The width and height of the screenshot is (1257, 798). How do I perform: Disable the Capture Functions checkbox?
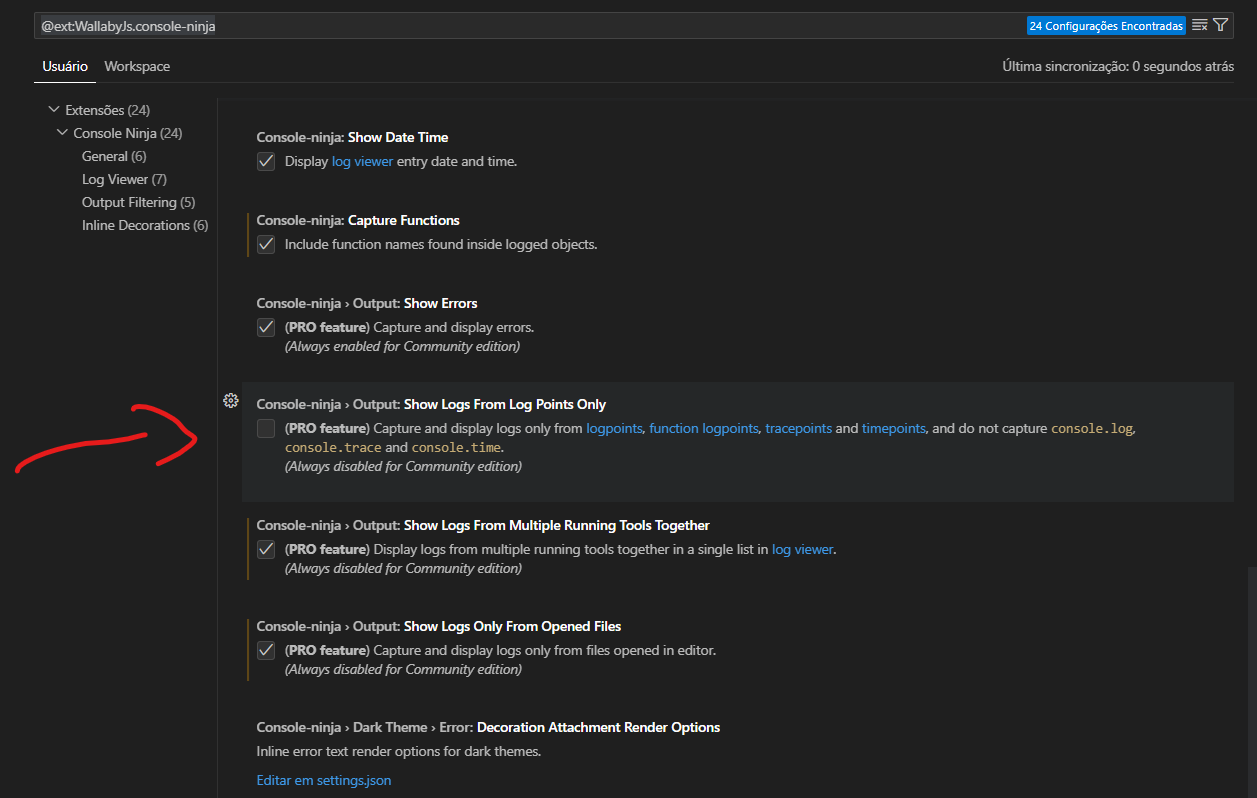tap(266, 244)
